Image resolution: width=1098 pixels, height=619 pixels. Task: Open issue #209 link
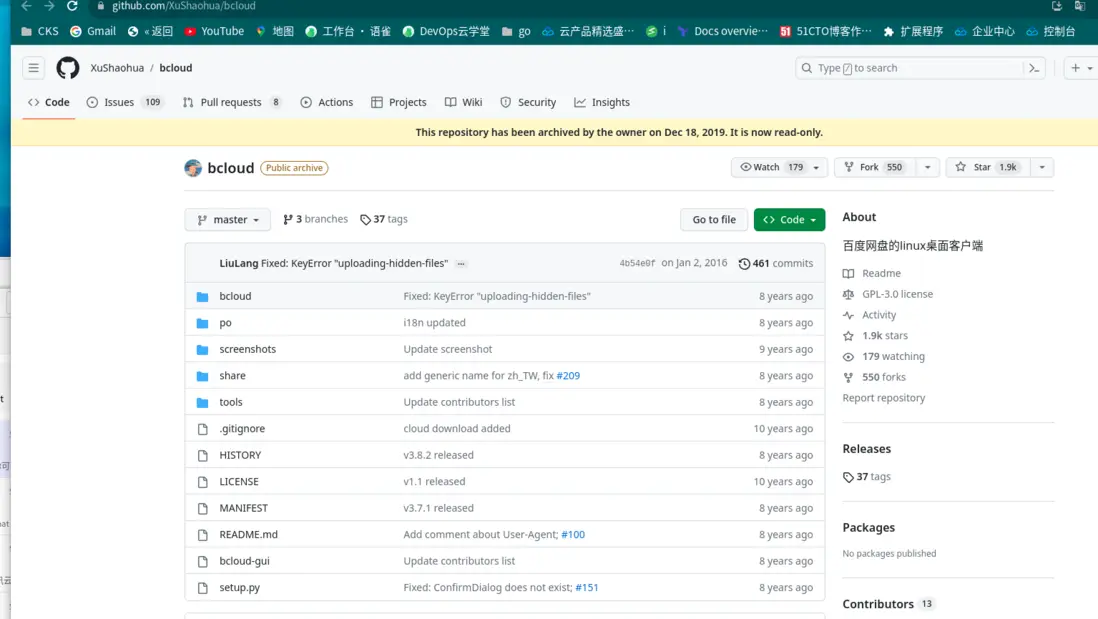coord(568,375)
